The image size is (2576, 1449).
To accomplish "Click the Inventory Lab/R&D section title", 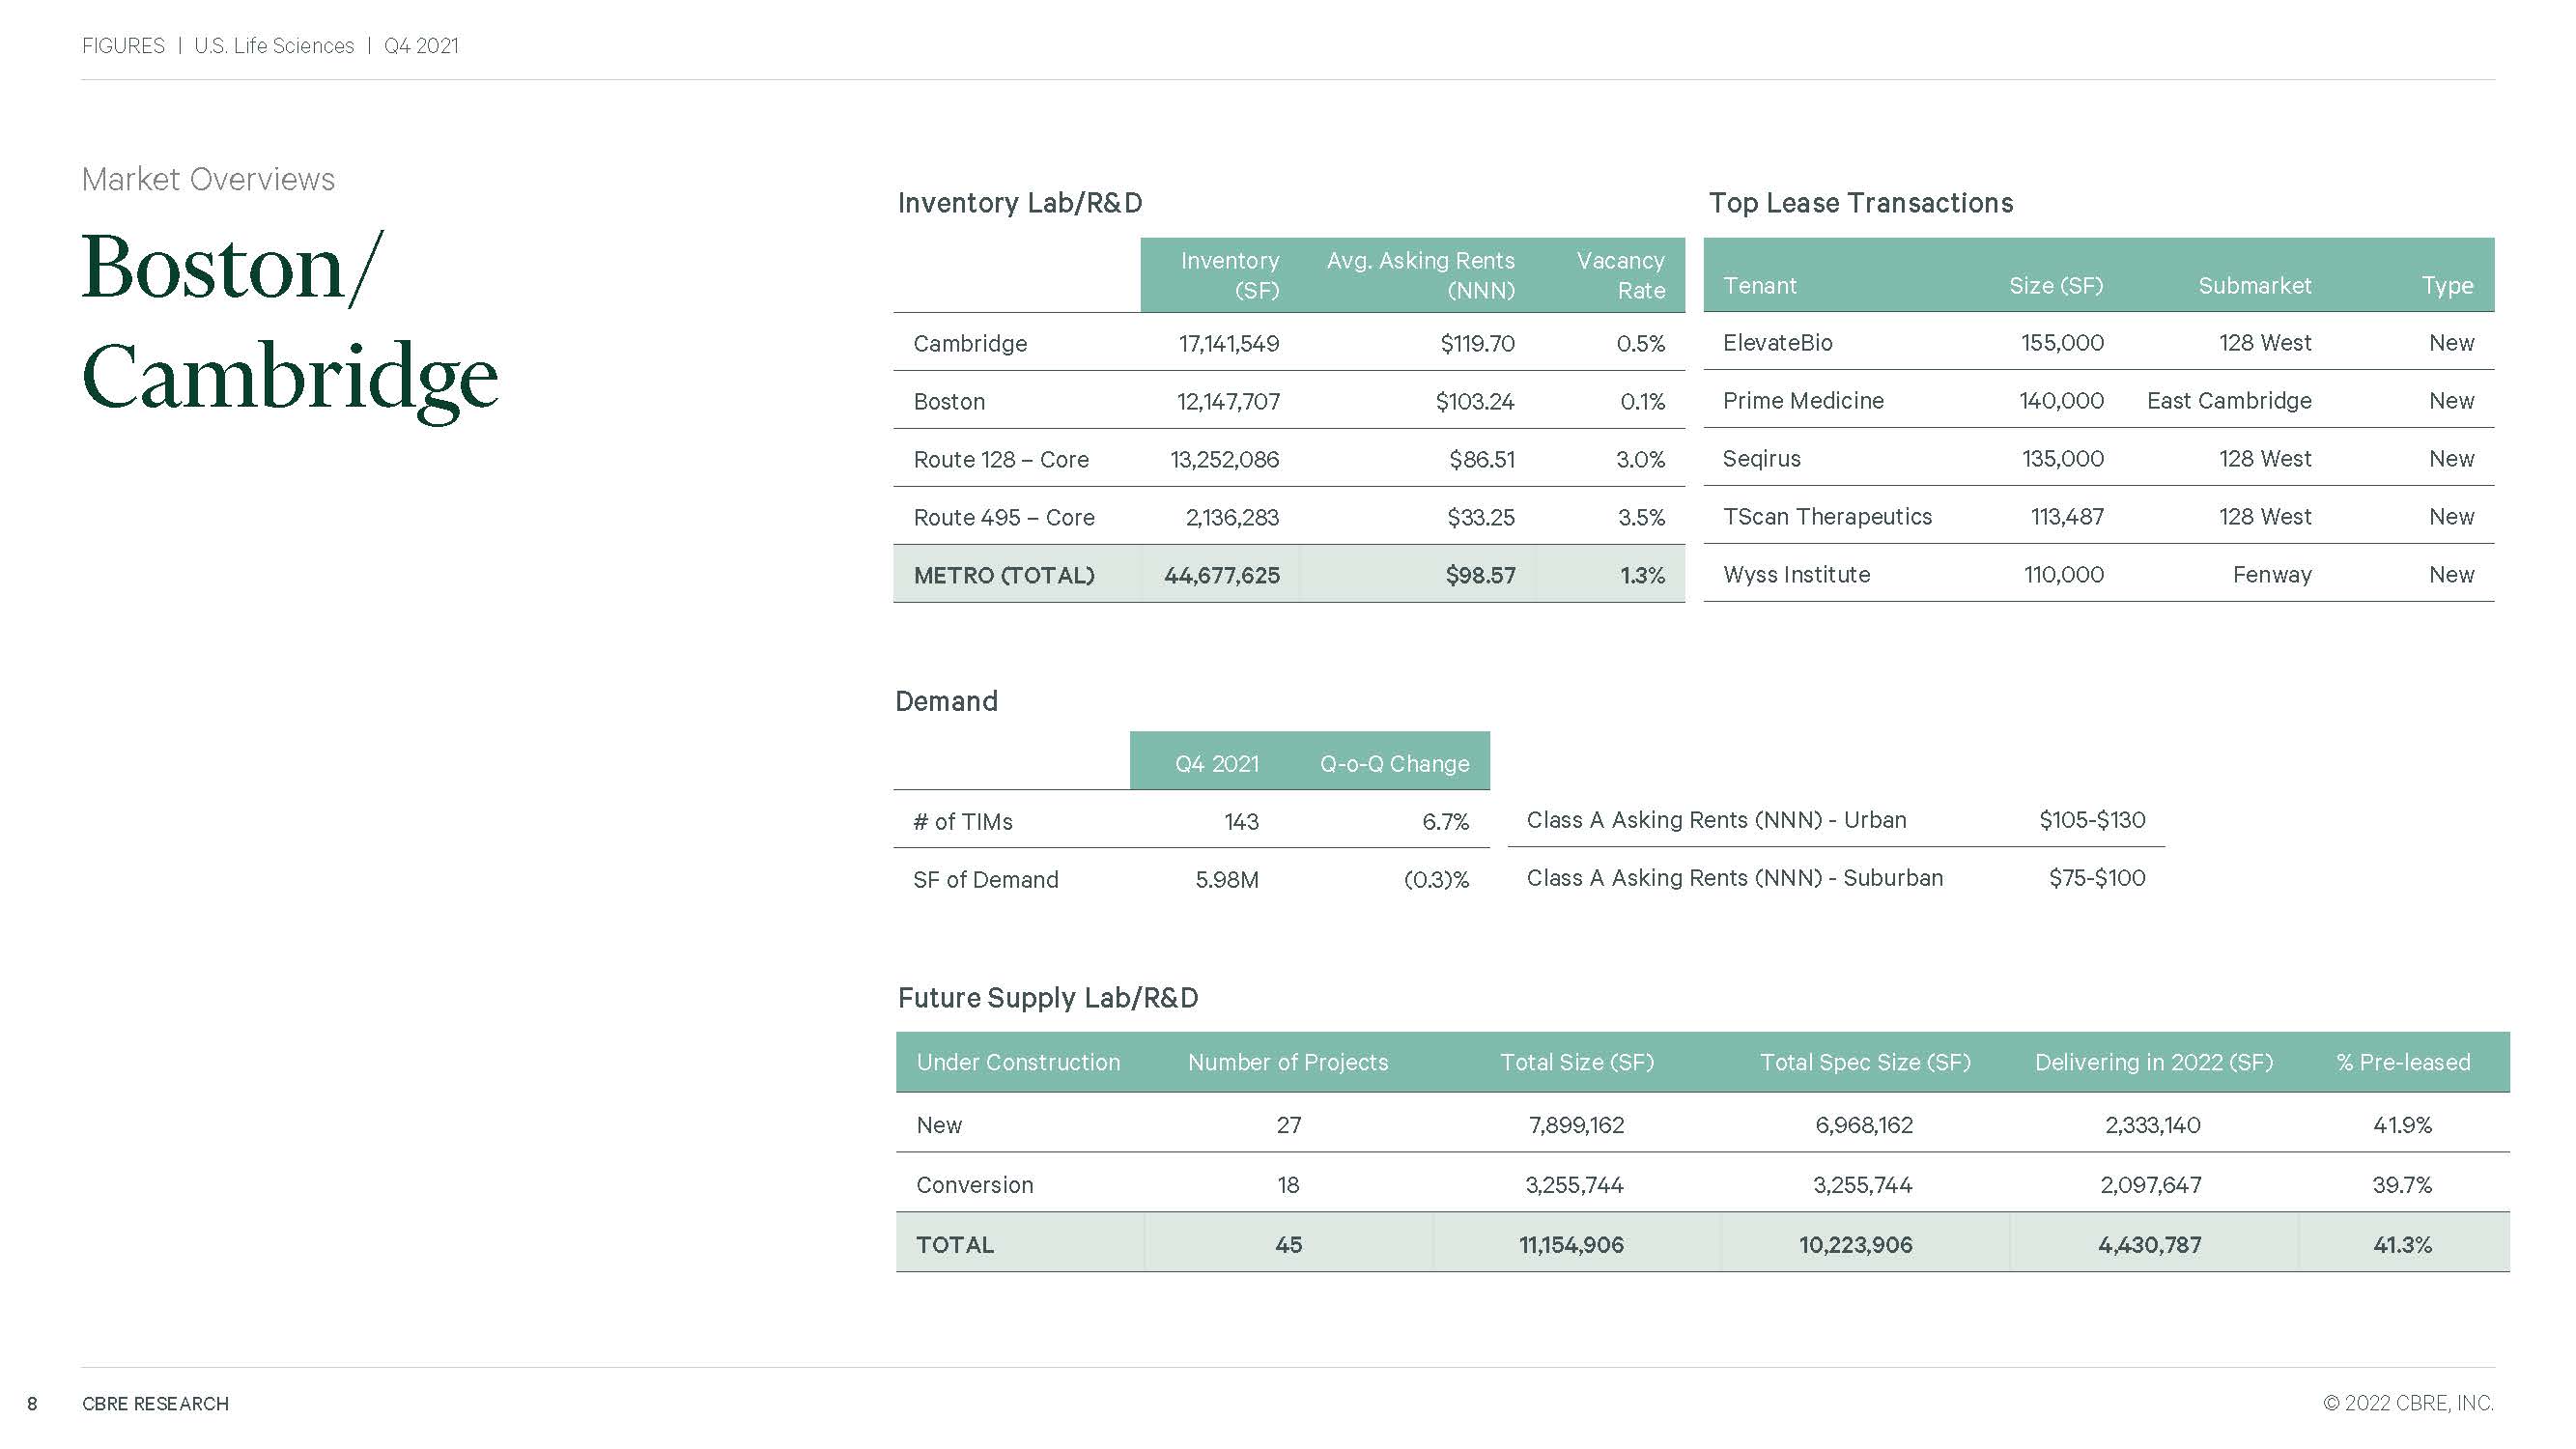I will pyautogui.click(x=1019, y=203).
